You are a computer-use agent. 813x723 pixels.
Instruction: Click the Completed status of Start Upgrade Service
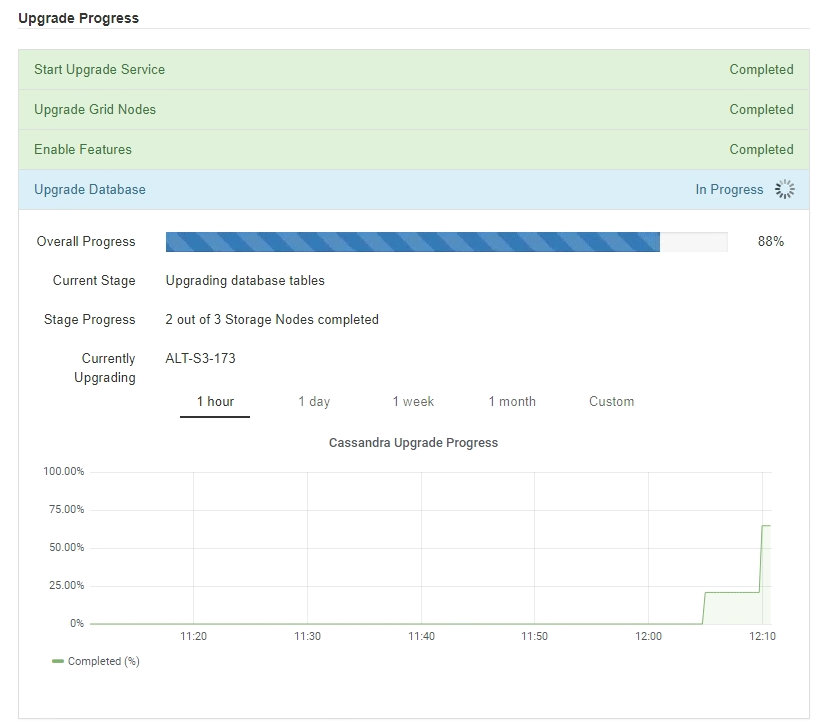(761, 70)
